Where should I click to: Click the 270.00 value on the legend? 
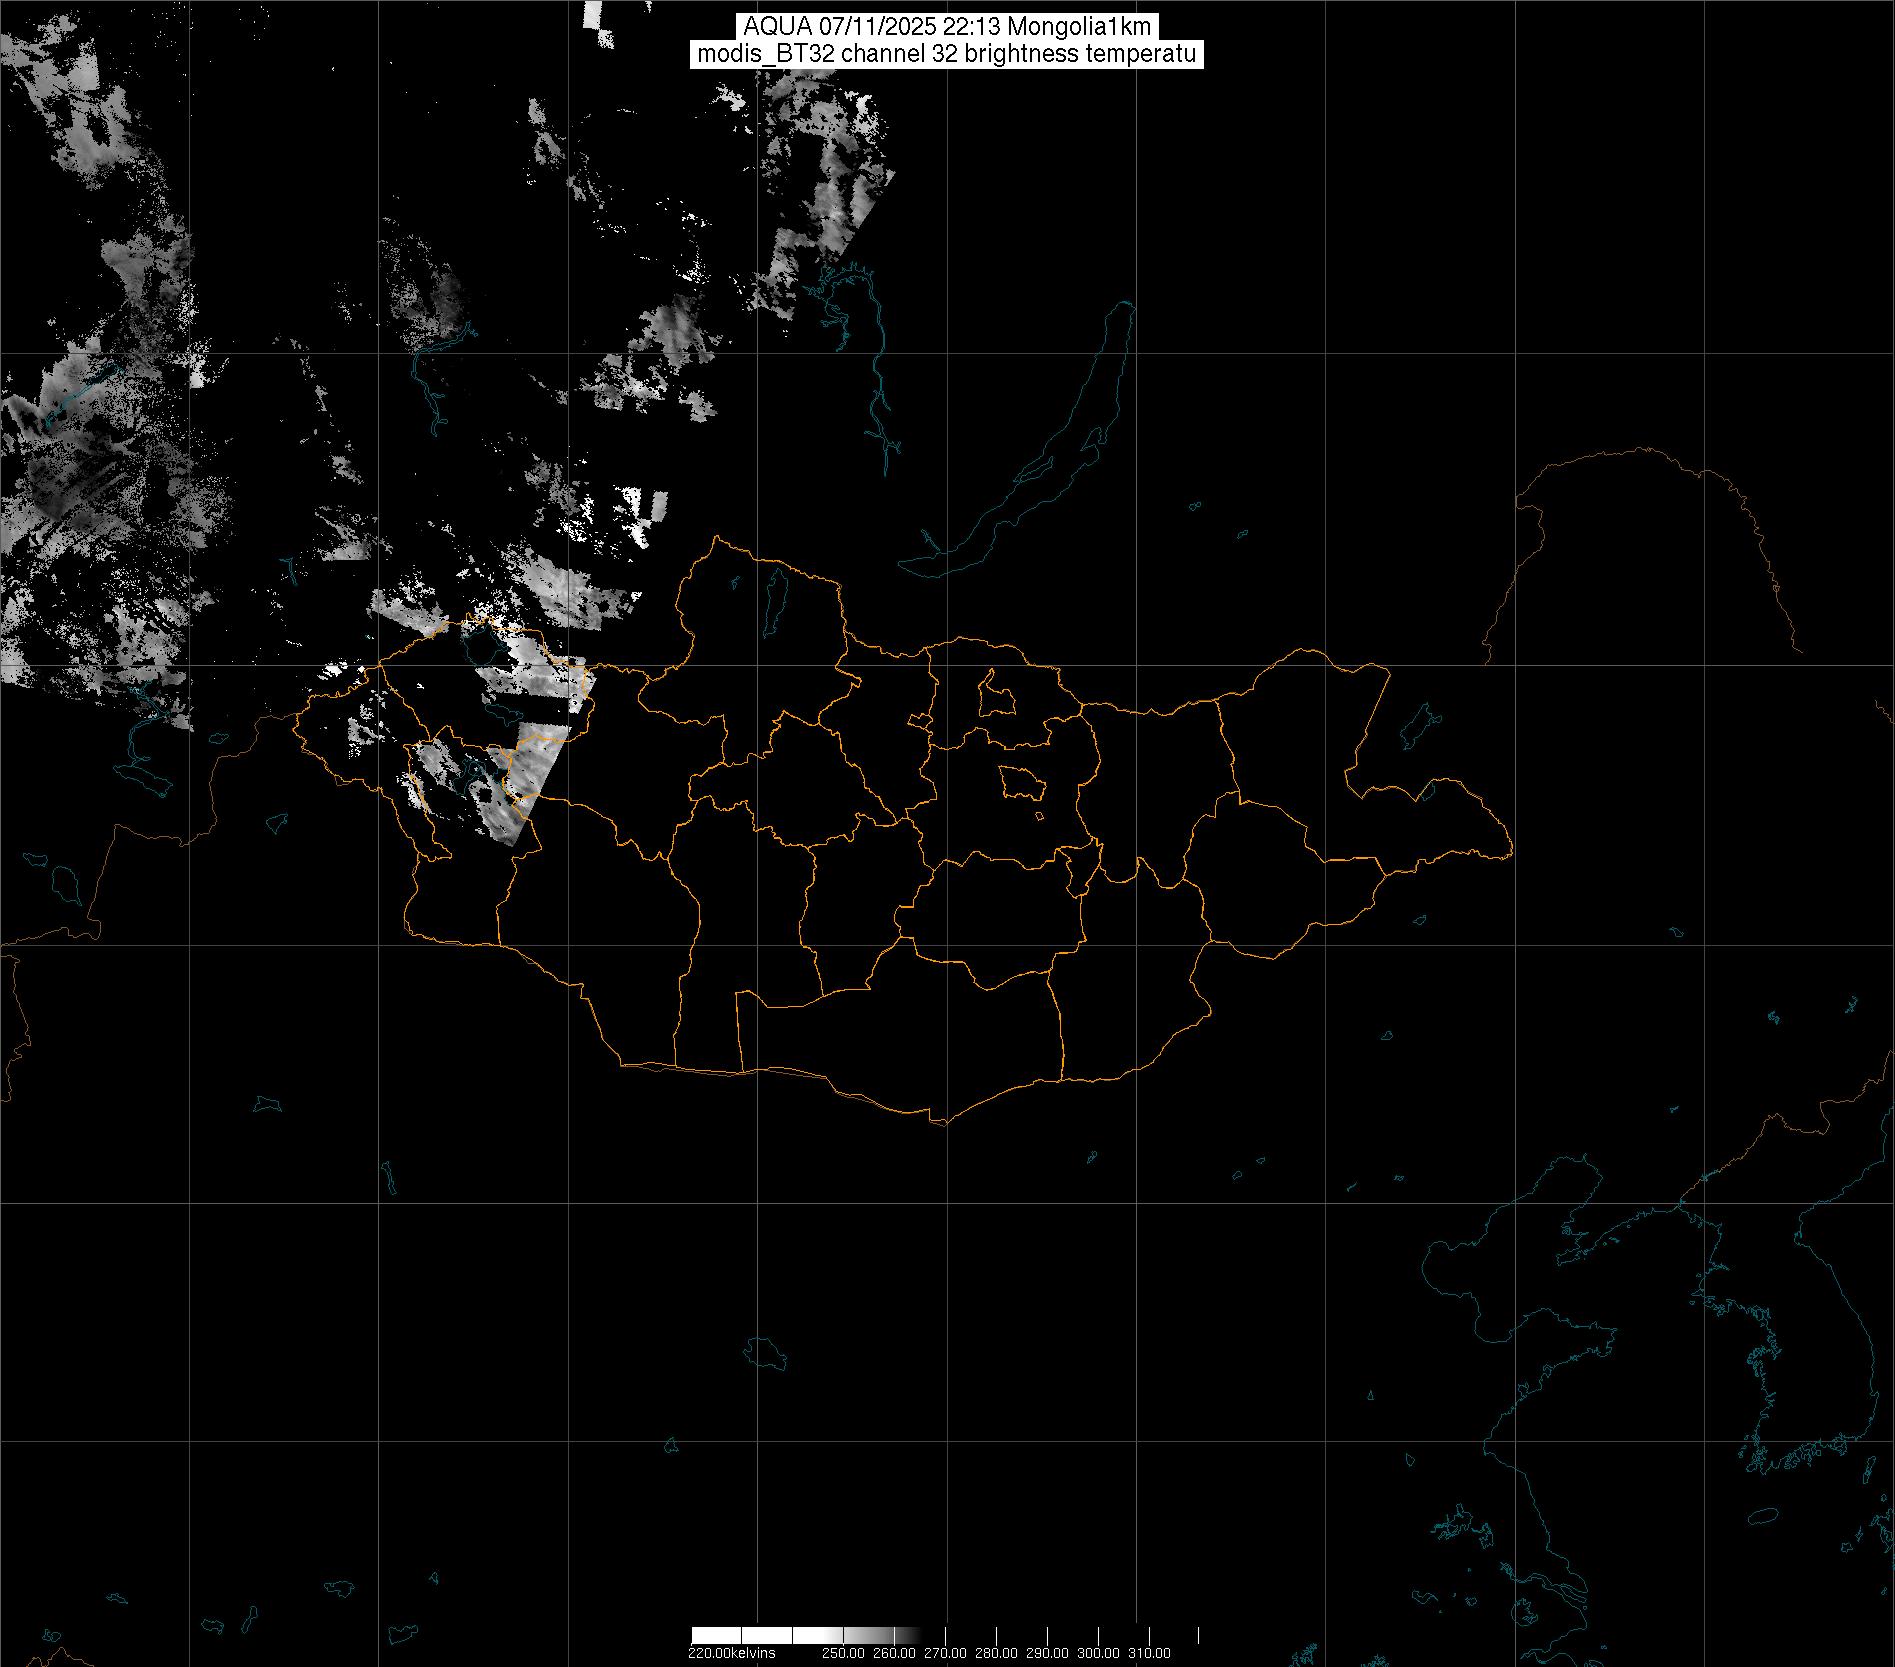click(x=945, y=1653)
